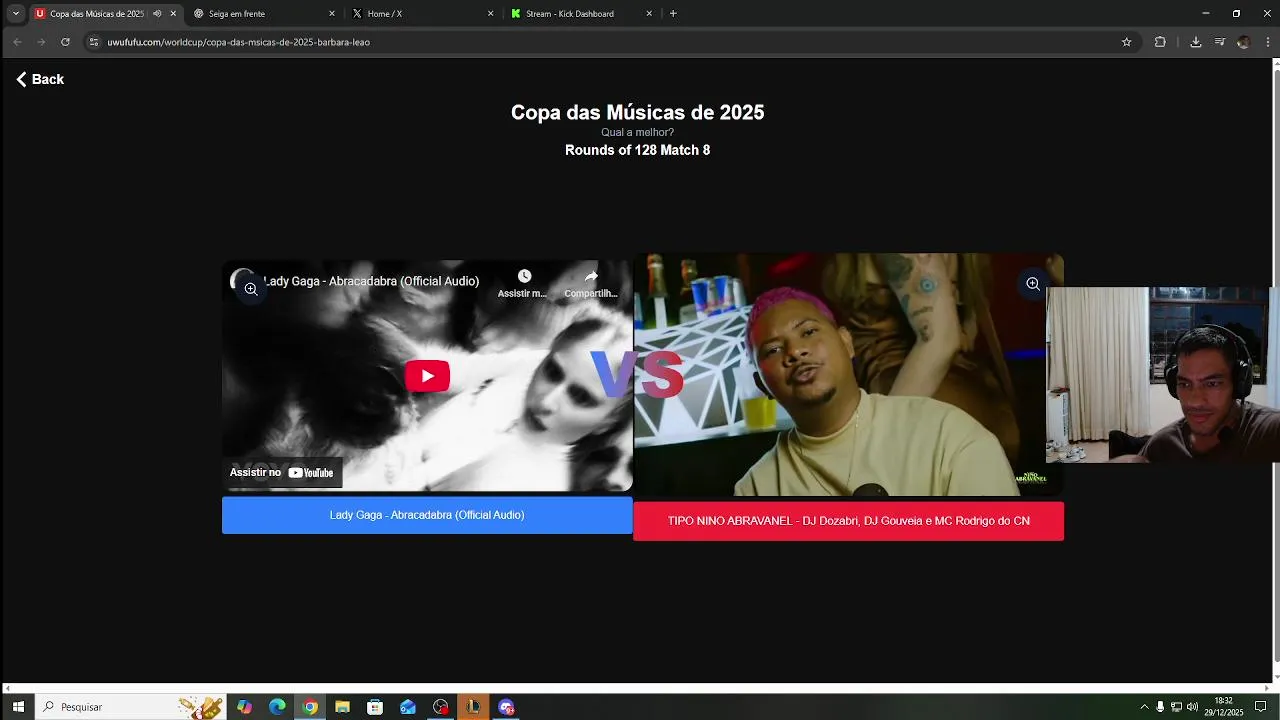This screenshot has width=1280, height=720.
Task: Open the Chrome downloads icon
Action: [x=1195, y=42]
